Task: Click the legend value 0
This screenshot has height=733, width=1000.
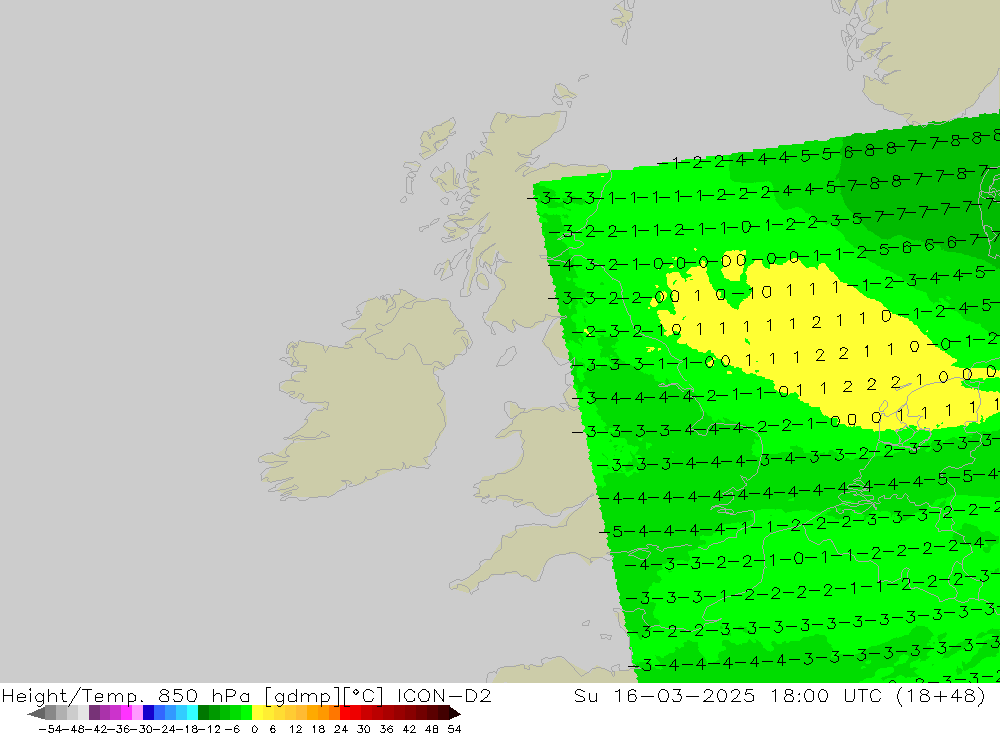Action: click(x=254, y=729)
